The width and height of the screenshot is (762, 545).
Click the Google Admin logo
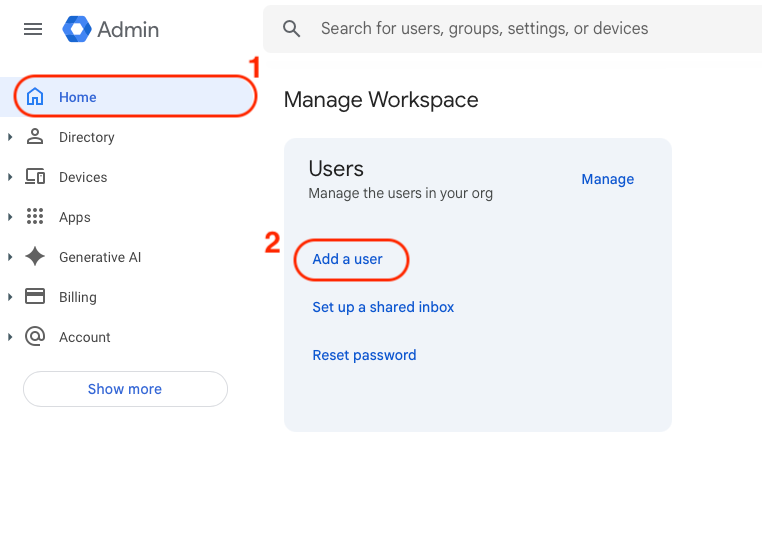77,29
